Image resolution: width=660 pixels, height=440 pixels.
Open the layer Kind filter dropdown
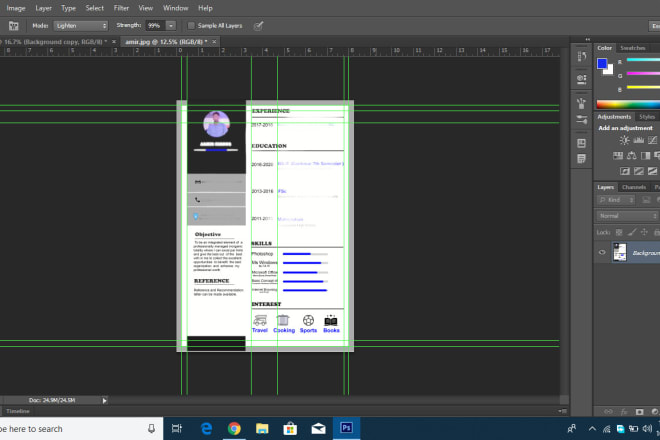coord(617,200)
